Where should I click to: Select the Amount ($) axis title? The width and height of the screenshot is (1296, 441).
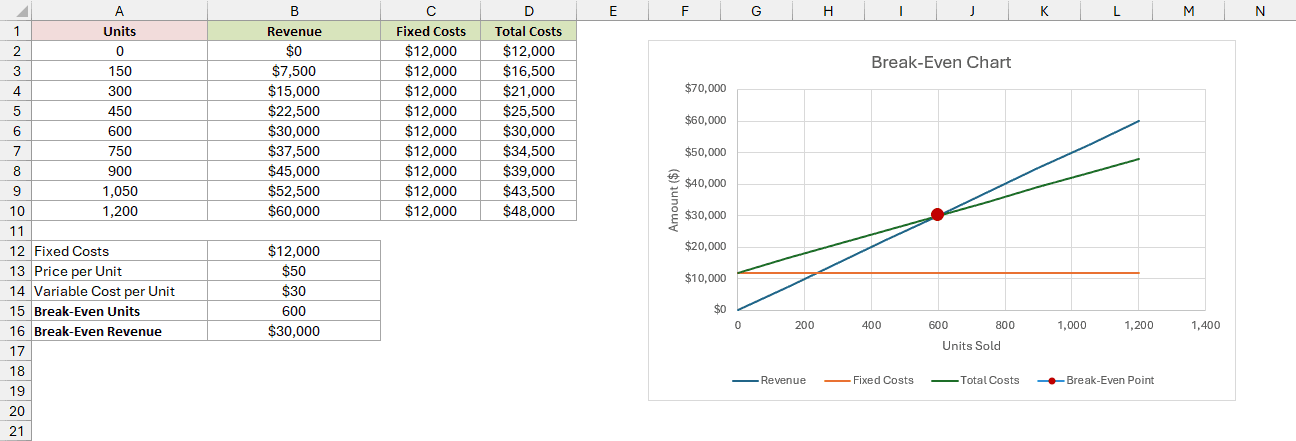pyautogui.click(x=674, y=198)
